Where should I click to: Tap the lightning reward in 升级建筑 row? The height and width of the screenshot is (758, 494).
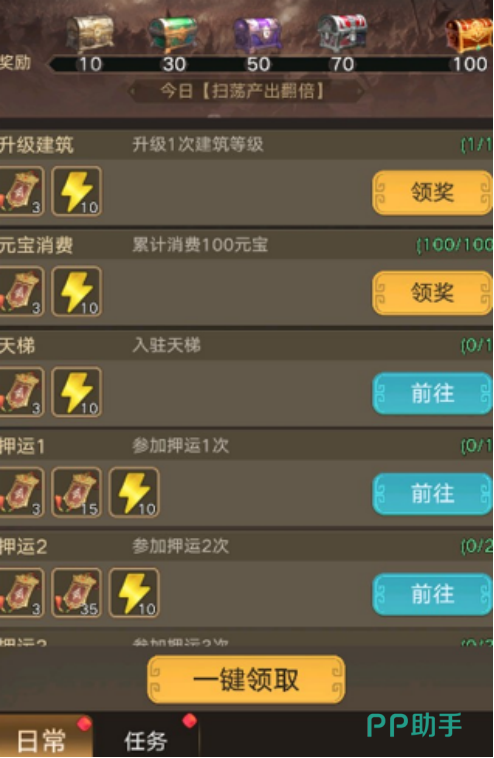click(x=76, y=191)
